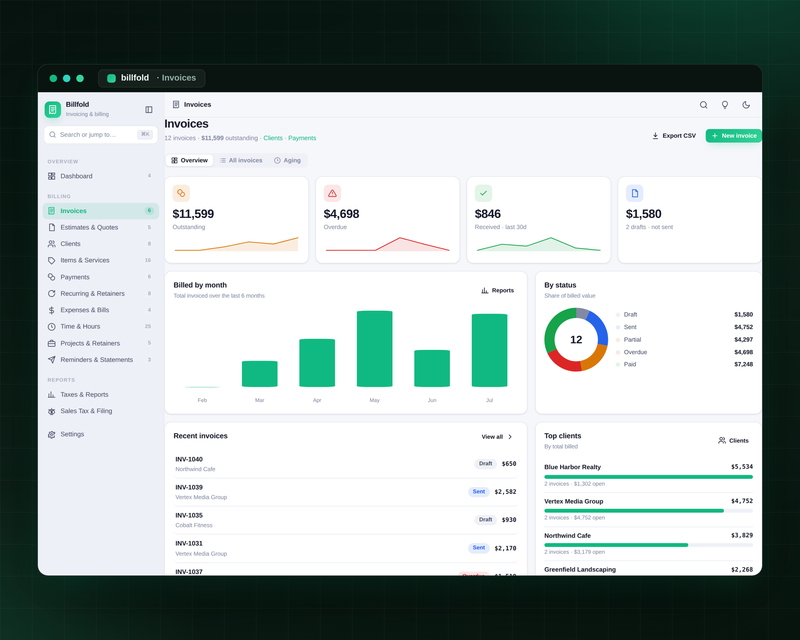Viewport: 800px width, 640px height.
Task: Open invoice INV-1039 row
Action: 346,492
